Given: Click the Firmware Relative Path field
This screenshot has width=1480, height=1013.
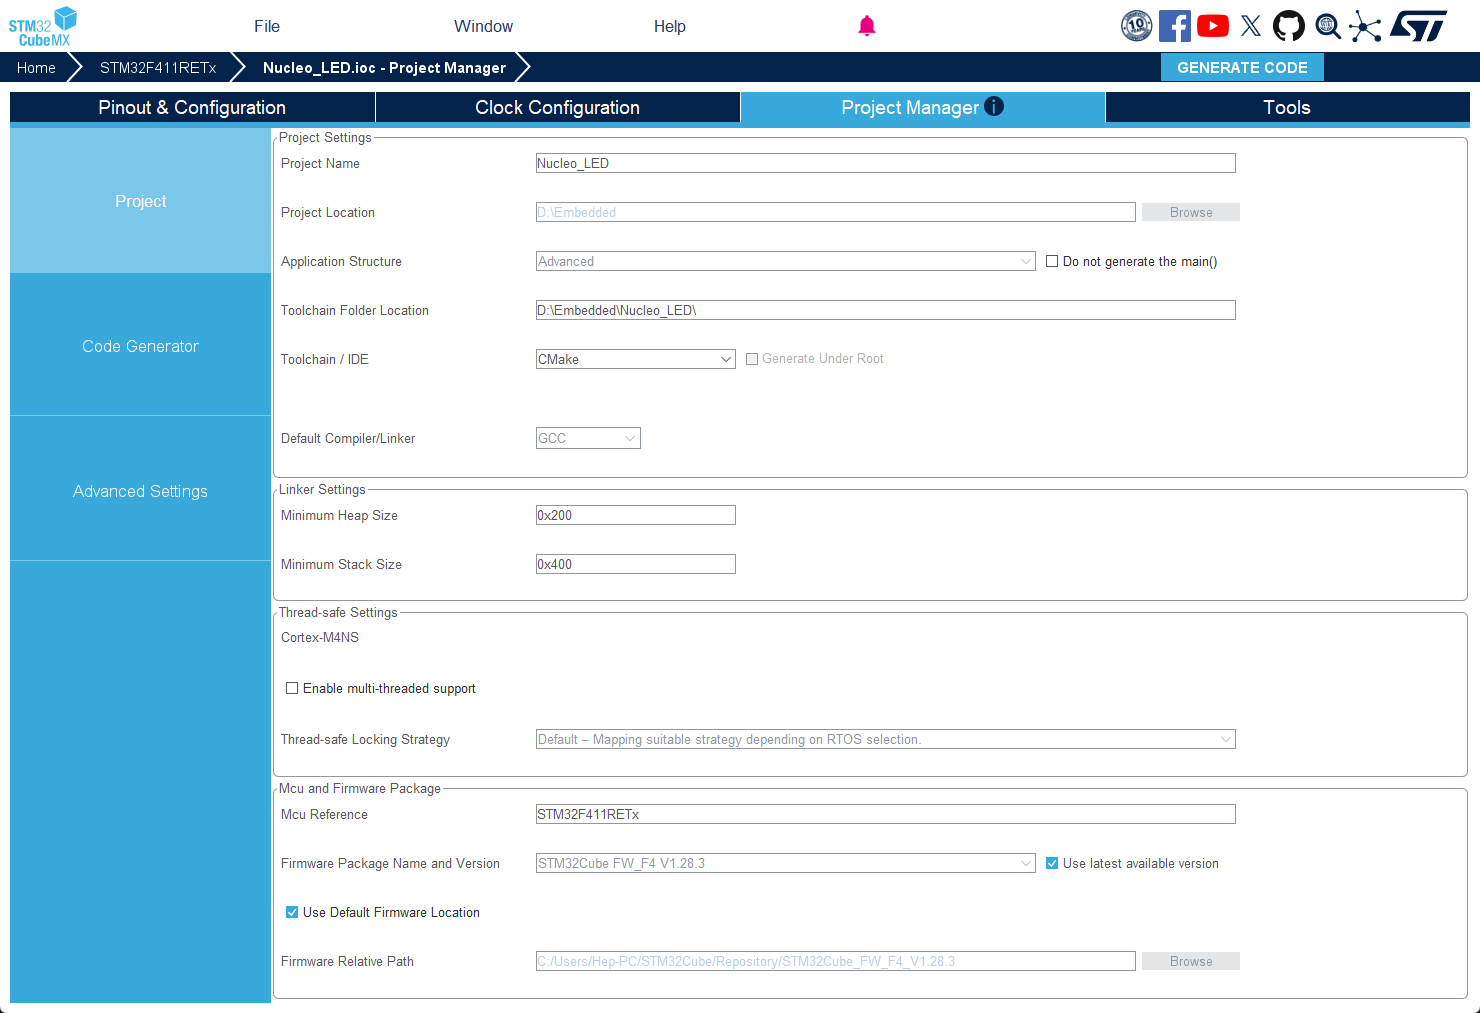Looking at the screenshot, I should [x=835, y=961].
